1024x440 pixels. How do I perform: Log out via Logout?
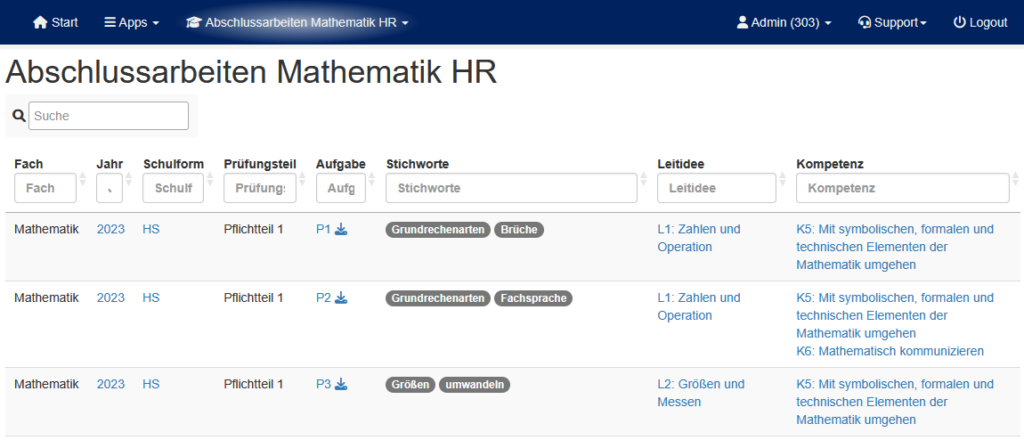point(980,22)
